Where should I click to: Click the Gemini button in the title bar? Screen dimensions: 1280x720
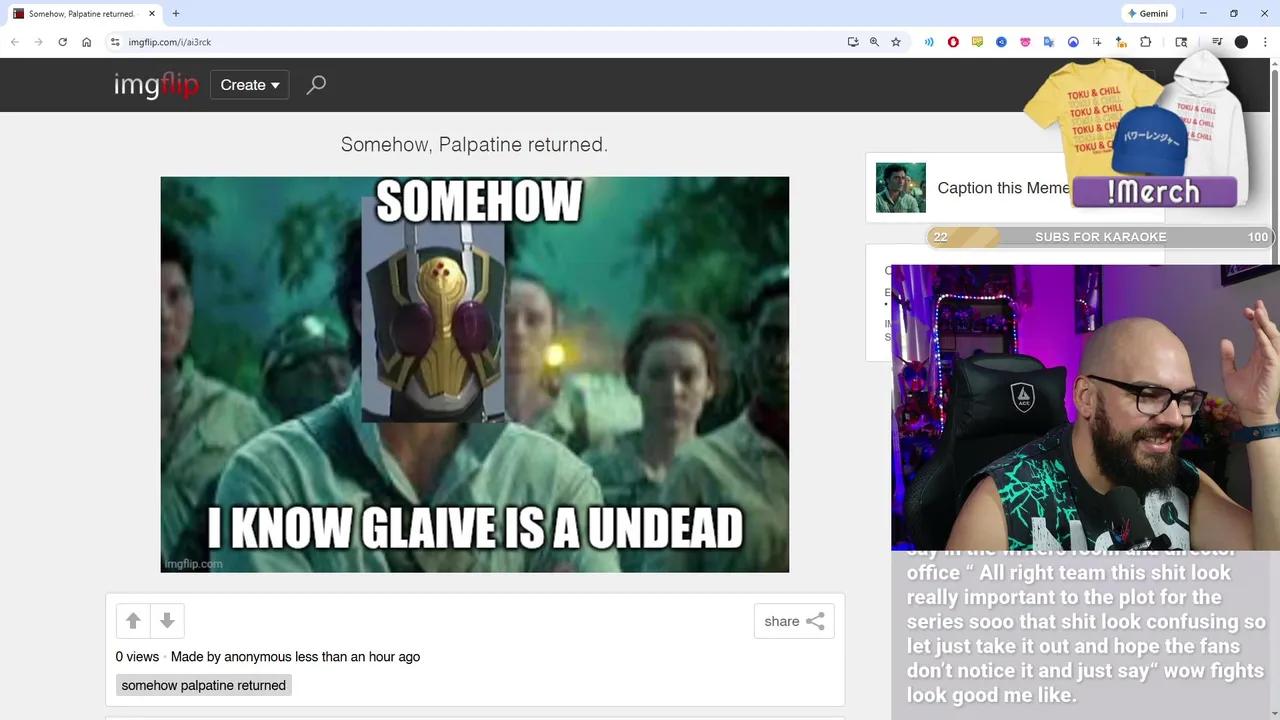click(x=1148, y=14)
